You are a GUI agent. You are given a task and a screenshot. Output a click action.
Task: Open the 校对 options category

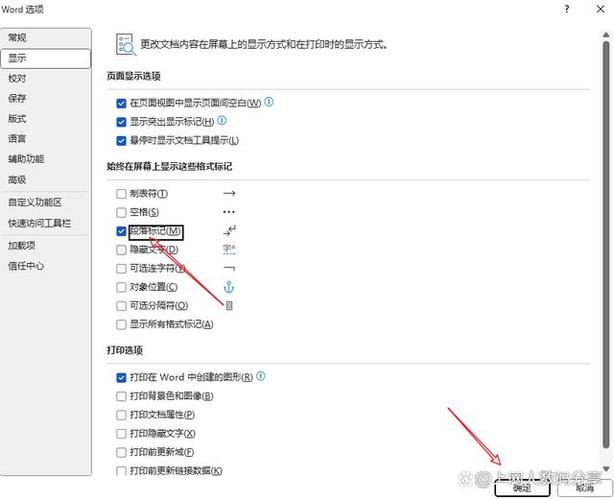coord(46,78)
